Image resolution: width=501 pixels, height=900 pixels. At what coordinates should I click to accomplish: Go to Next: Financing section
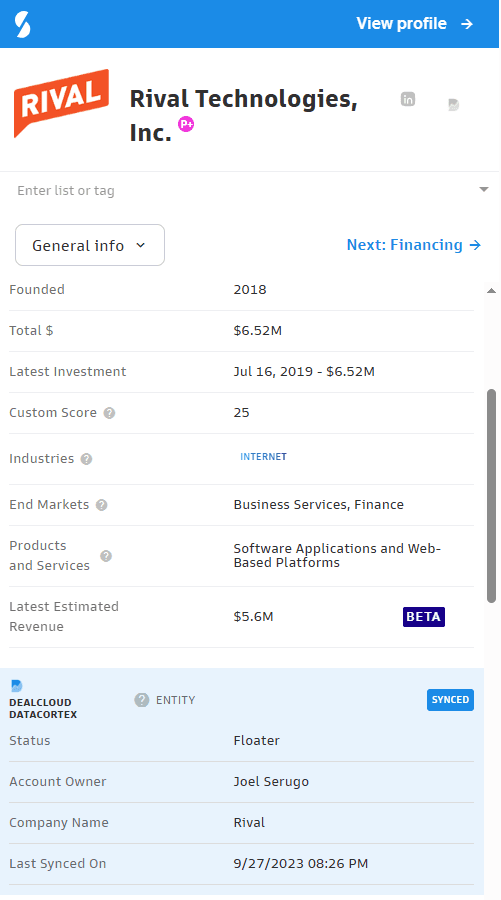[x=414, y=245]
